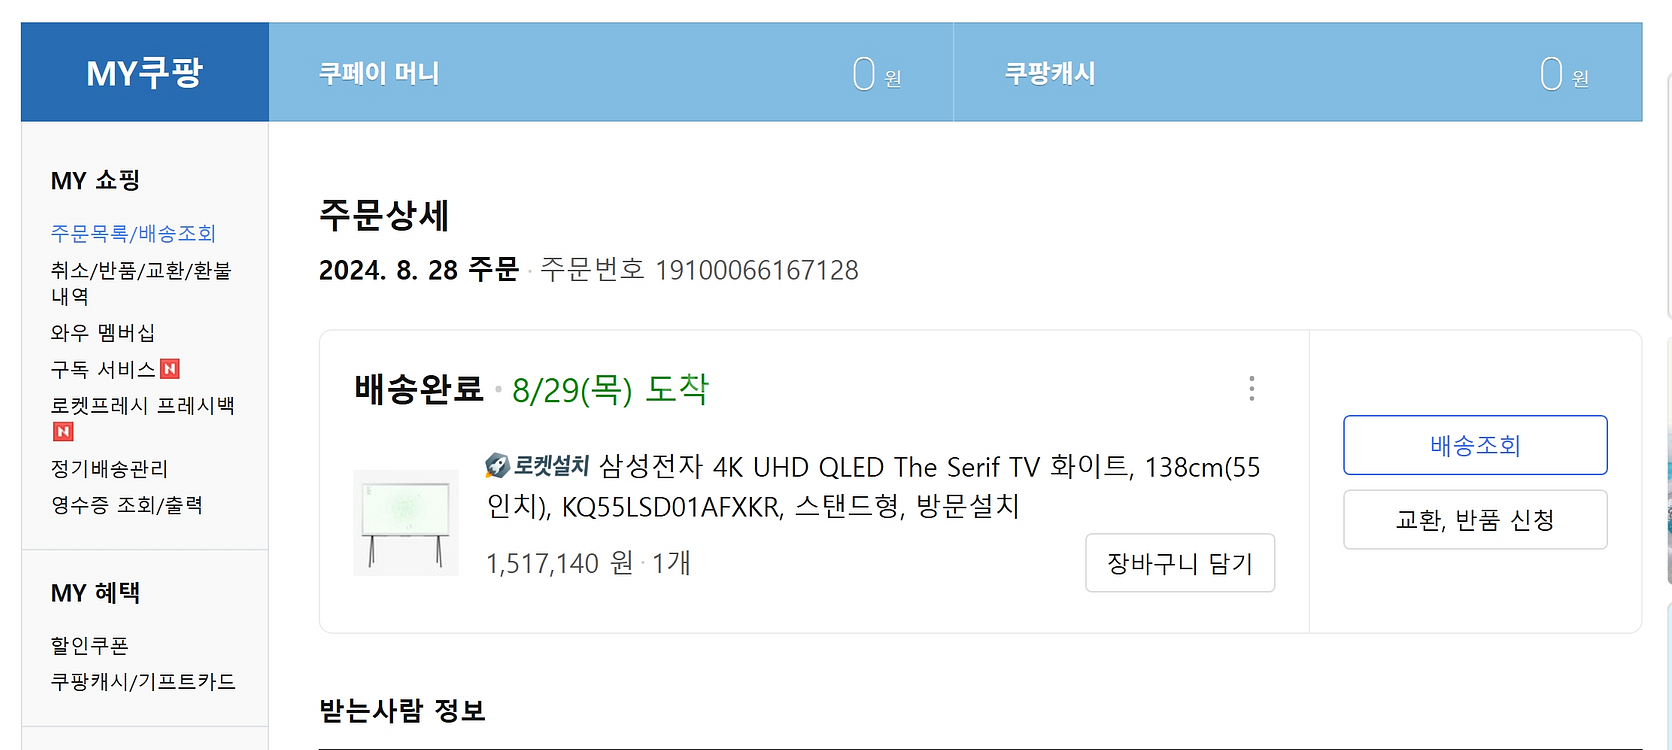Open 할인쿠폰 under MY 혜택
This screenshot has height=750, width=1672.
pyautogui.click(x=90, y=646)
